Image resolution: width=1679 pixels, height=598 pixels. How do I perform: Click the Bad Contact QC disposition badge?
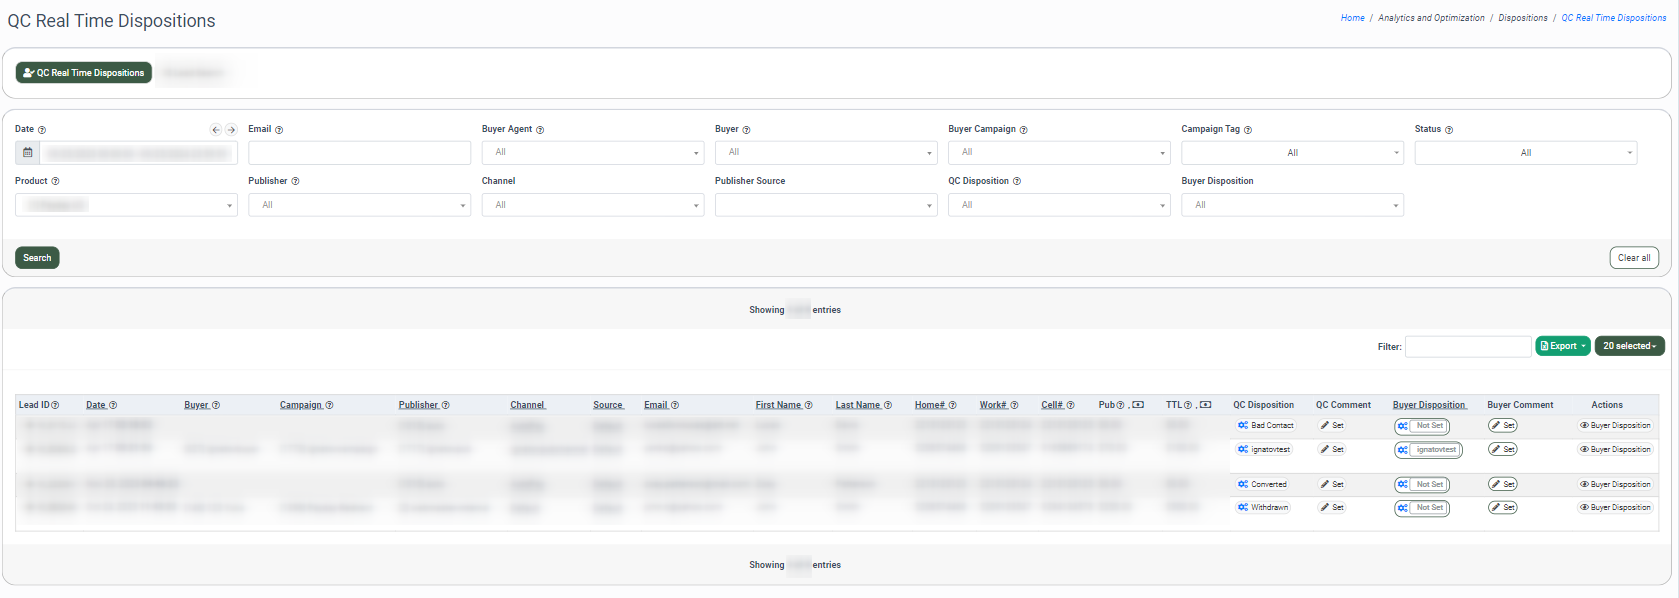coord(1266,426)
